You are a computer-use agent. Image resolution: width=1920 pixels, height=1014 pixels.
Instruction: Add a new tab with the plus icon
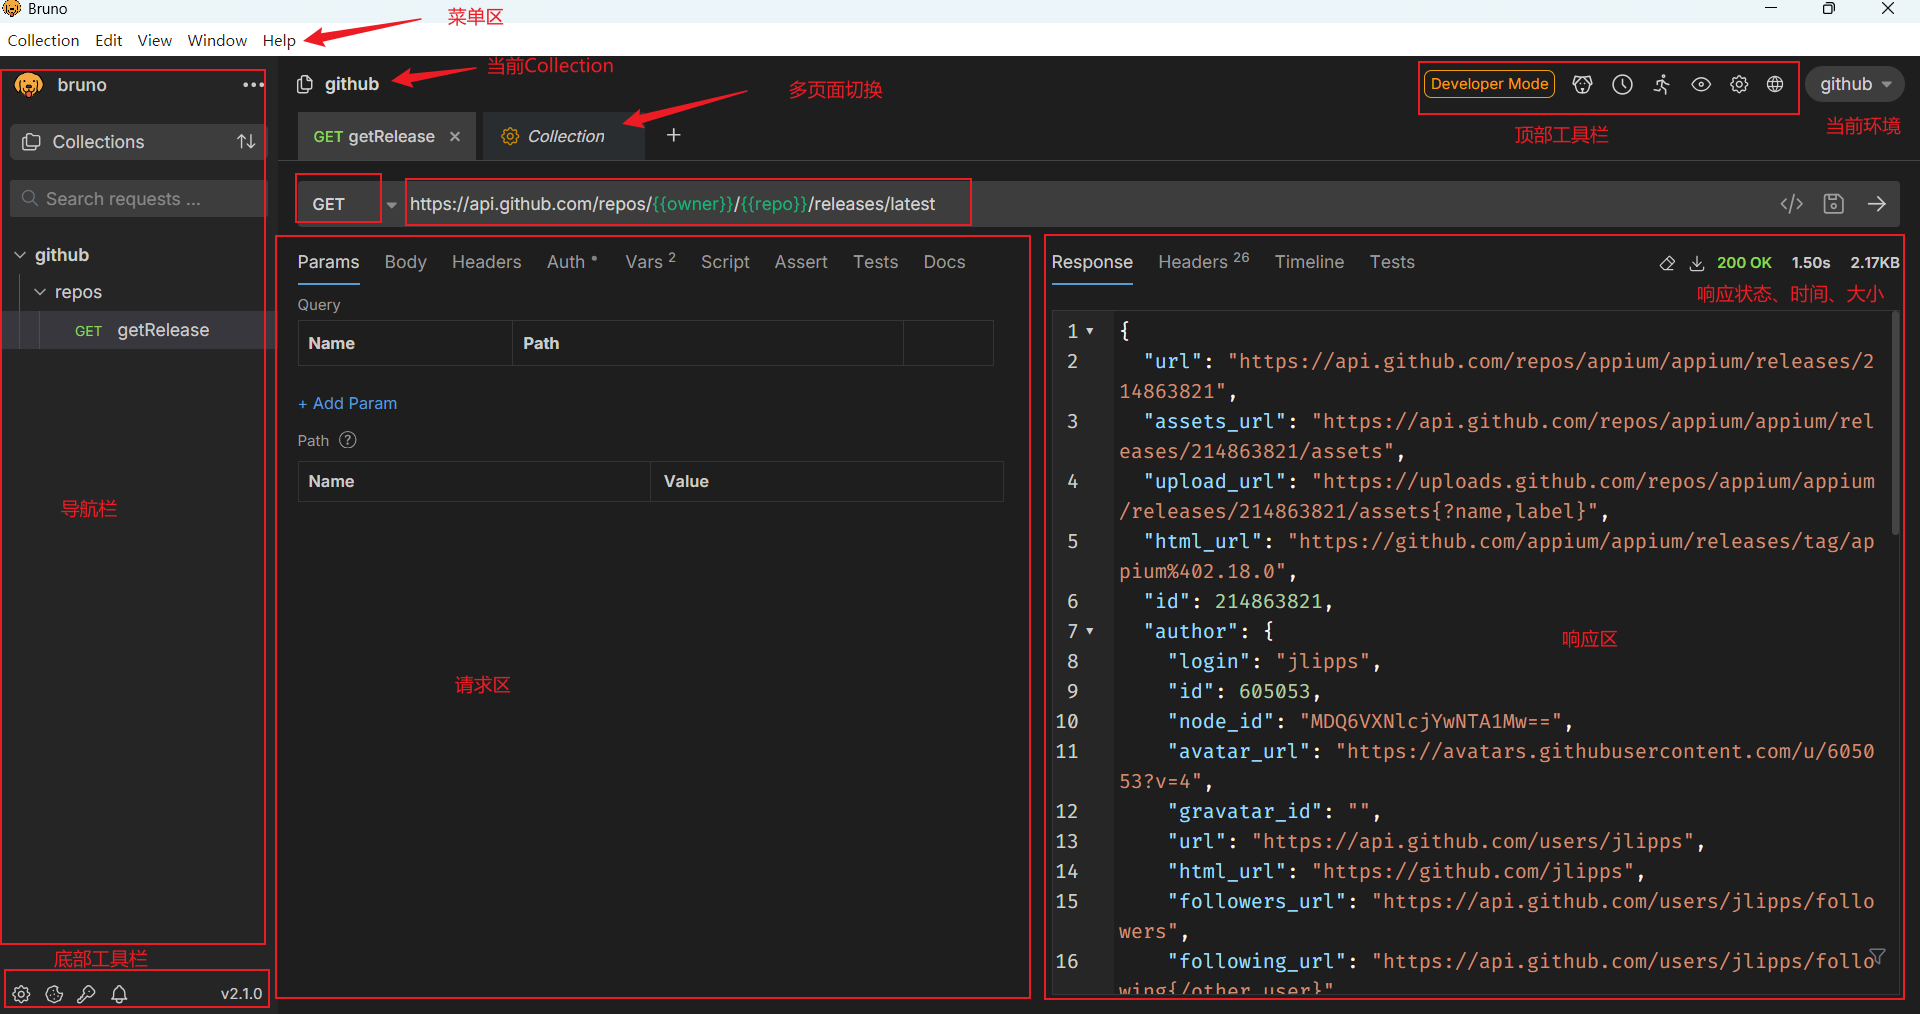tap(674, 135)
